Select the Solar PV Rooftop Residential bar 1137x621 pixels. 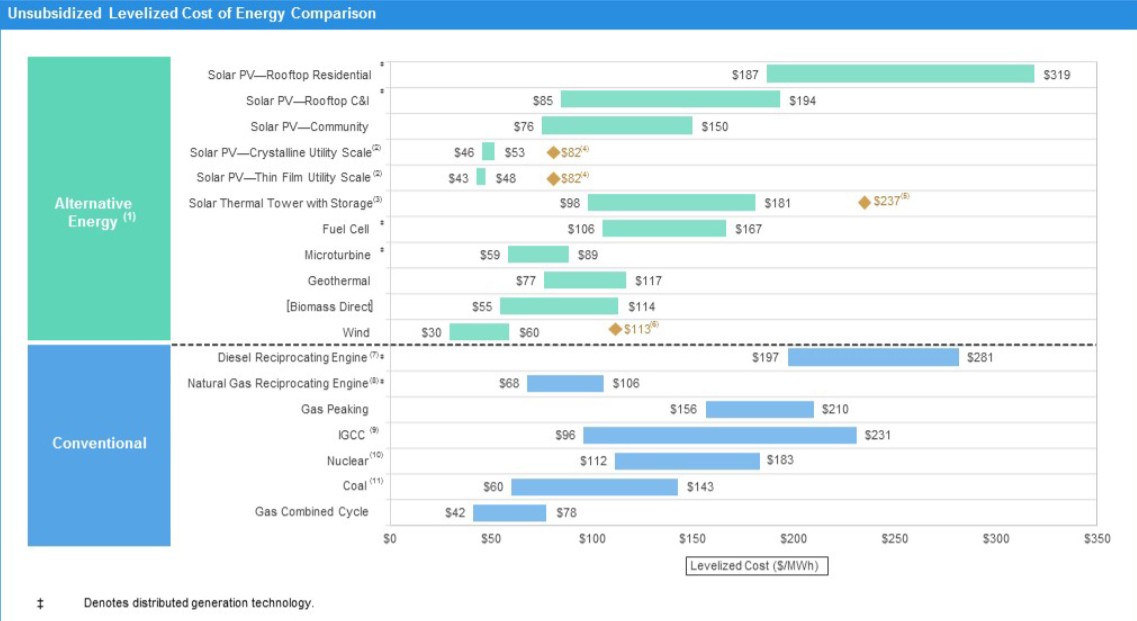[900, 74]
